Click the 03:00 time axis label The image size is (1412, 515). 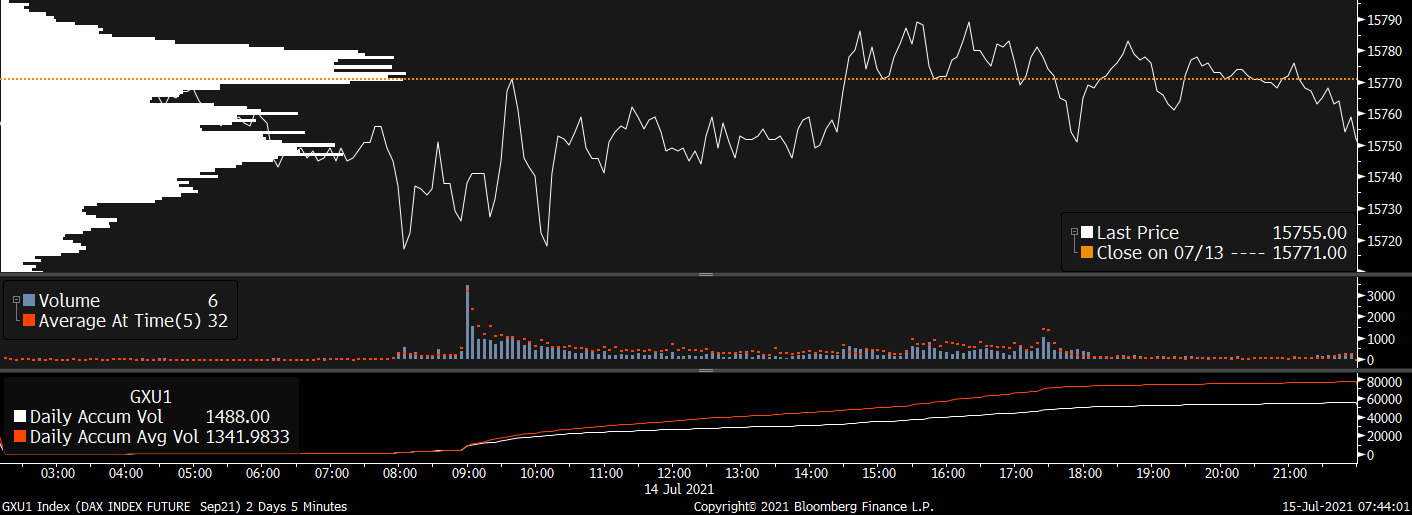pyautogui.click(x=58, y=473)
